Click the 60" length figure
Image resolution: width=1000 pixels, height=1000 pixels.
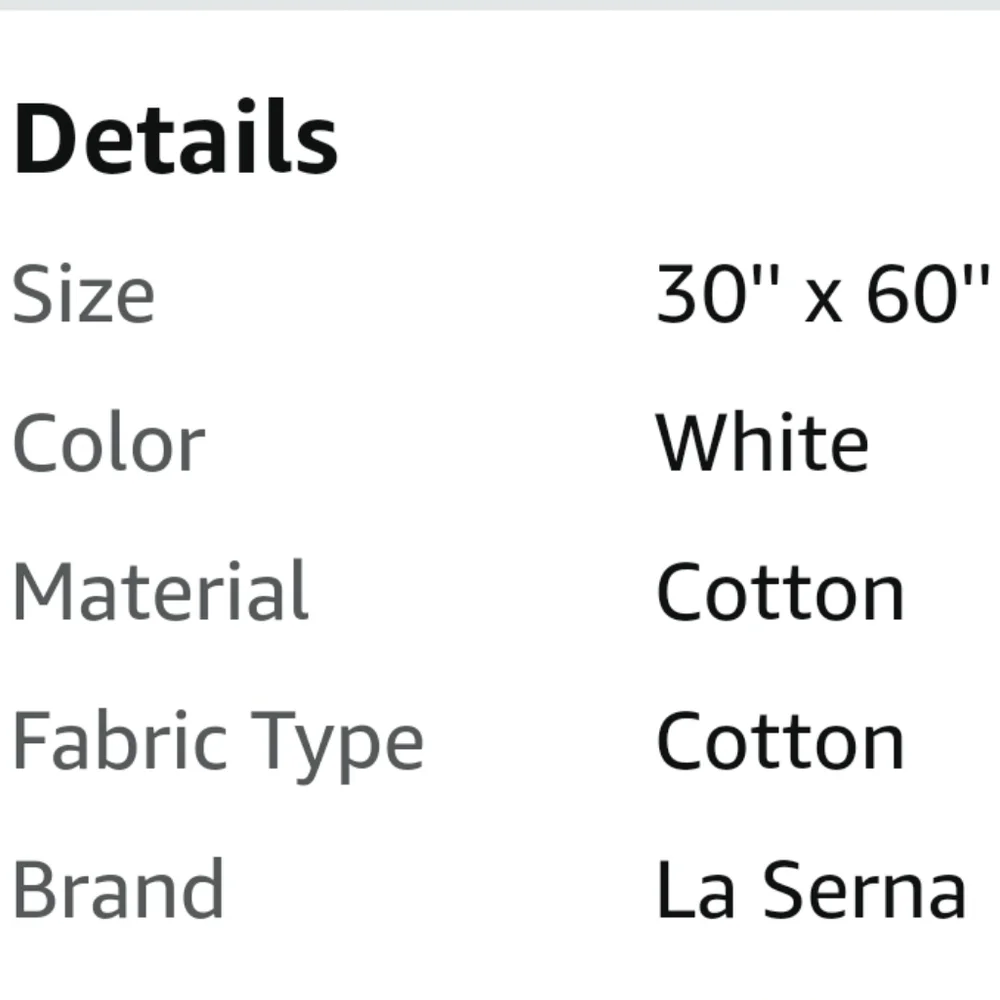coord(929,293)
